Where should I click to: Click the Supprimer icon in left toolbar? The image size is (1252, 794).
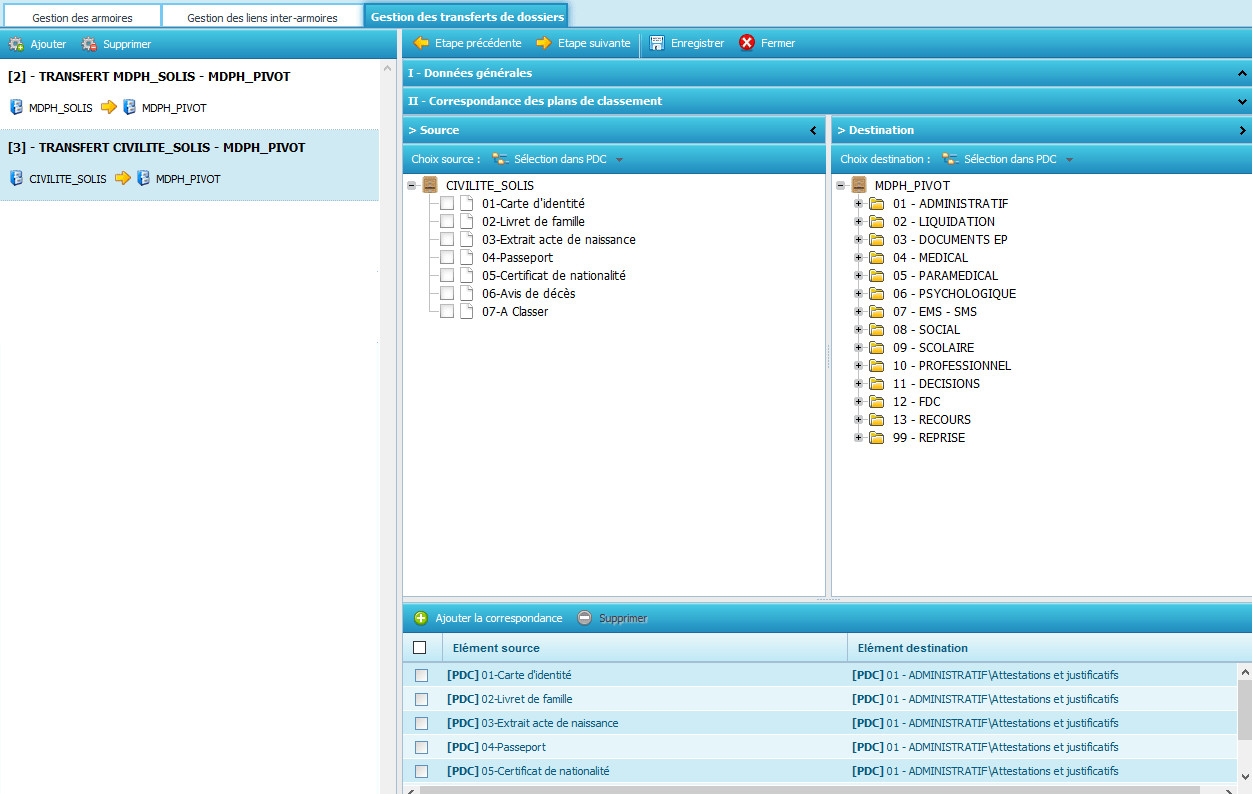point(90,44)
